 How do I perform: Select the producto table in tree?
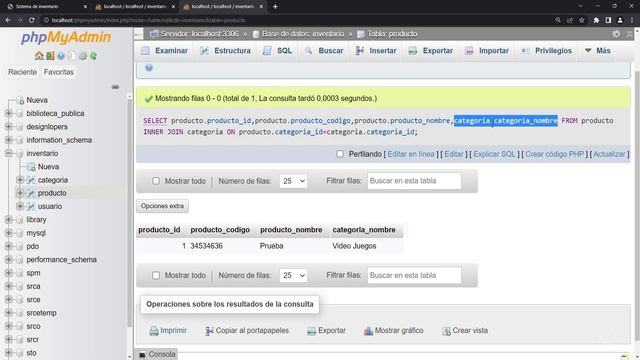pos(52,193)
